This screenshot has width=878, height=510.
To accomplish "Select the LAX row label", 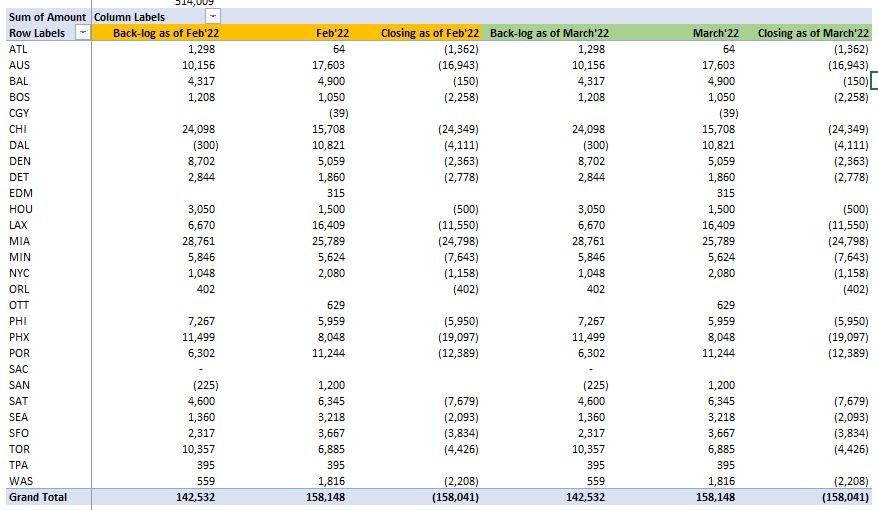I will [18, 225].
